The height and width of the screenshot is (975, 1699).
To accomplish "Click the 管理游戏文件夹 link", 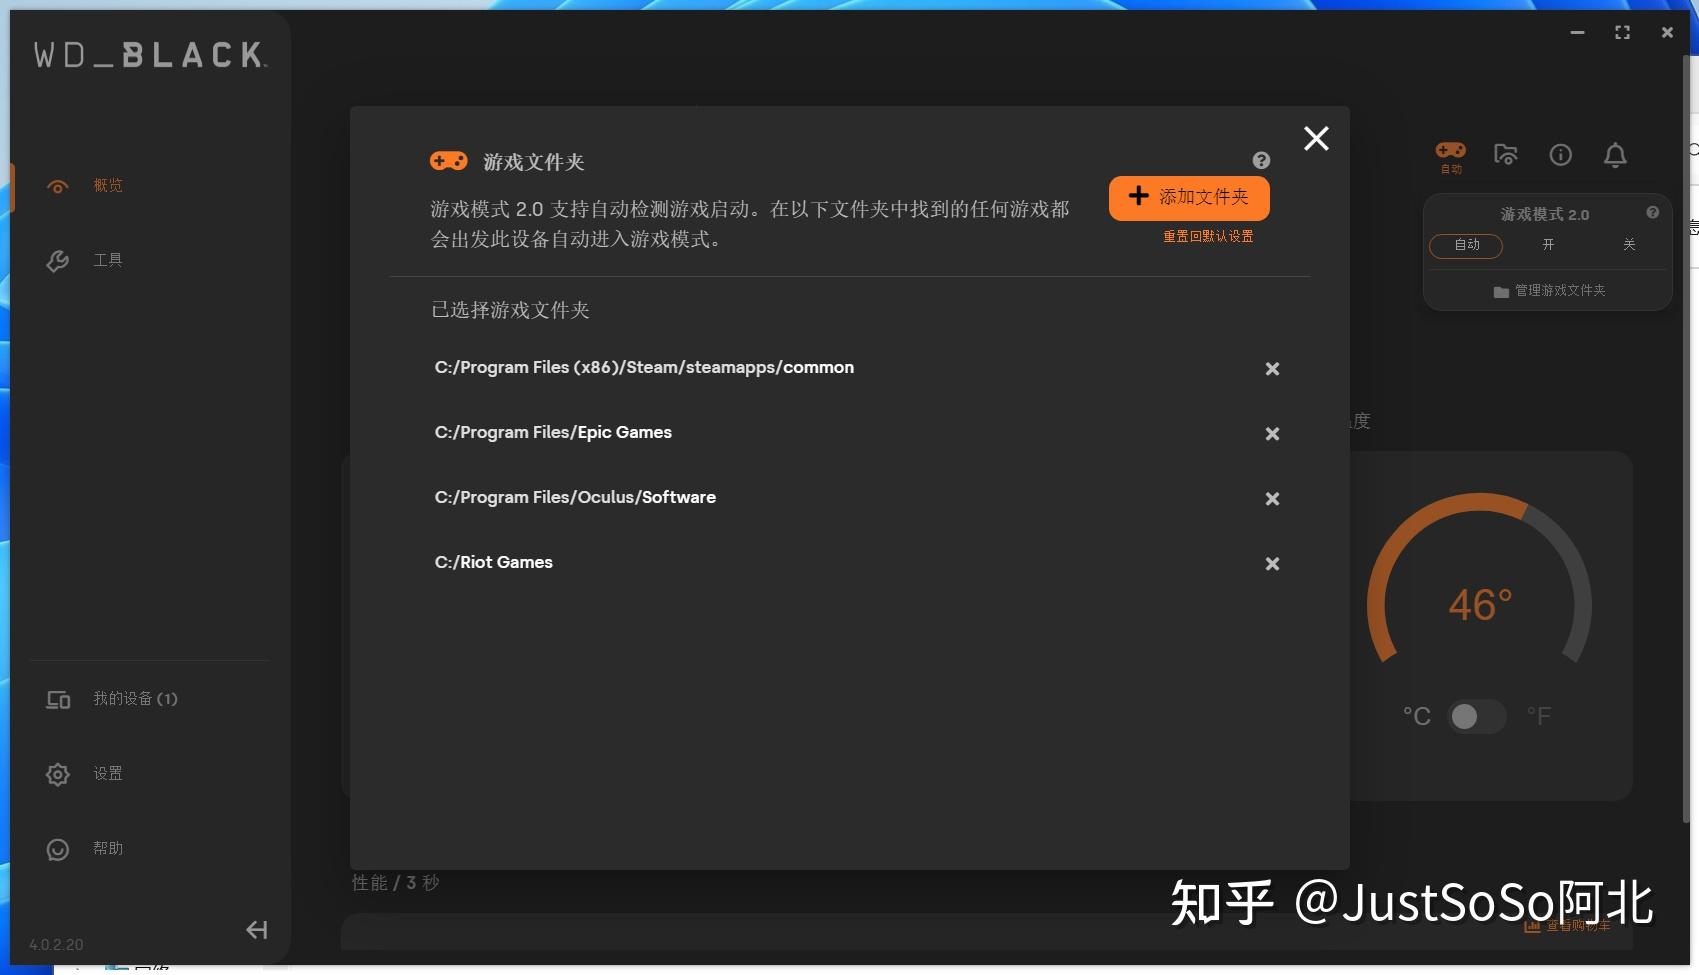I will point(1549,291).
